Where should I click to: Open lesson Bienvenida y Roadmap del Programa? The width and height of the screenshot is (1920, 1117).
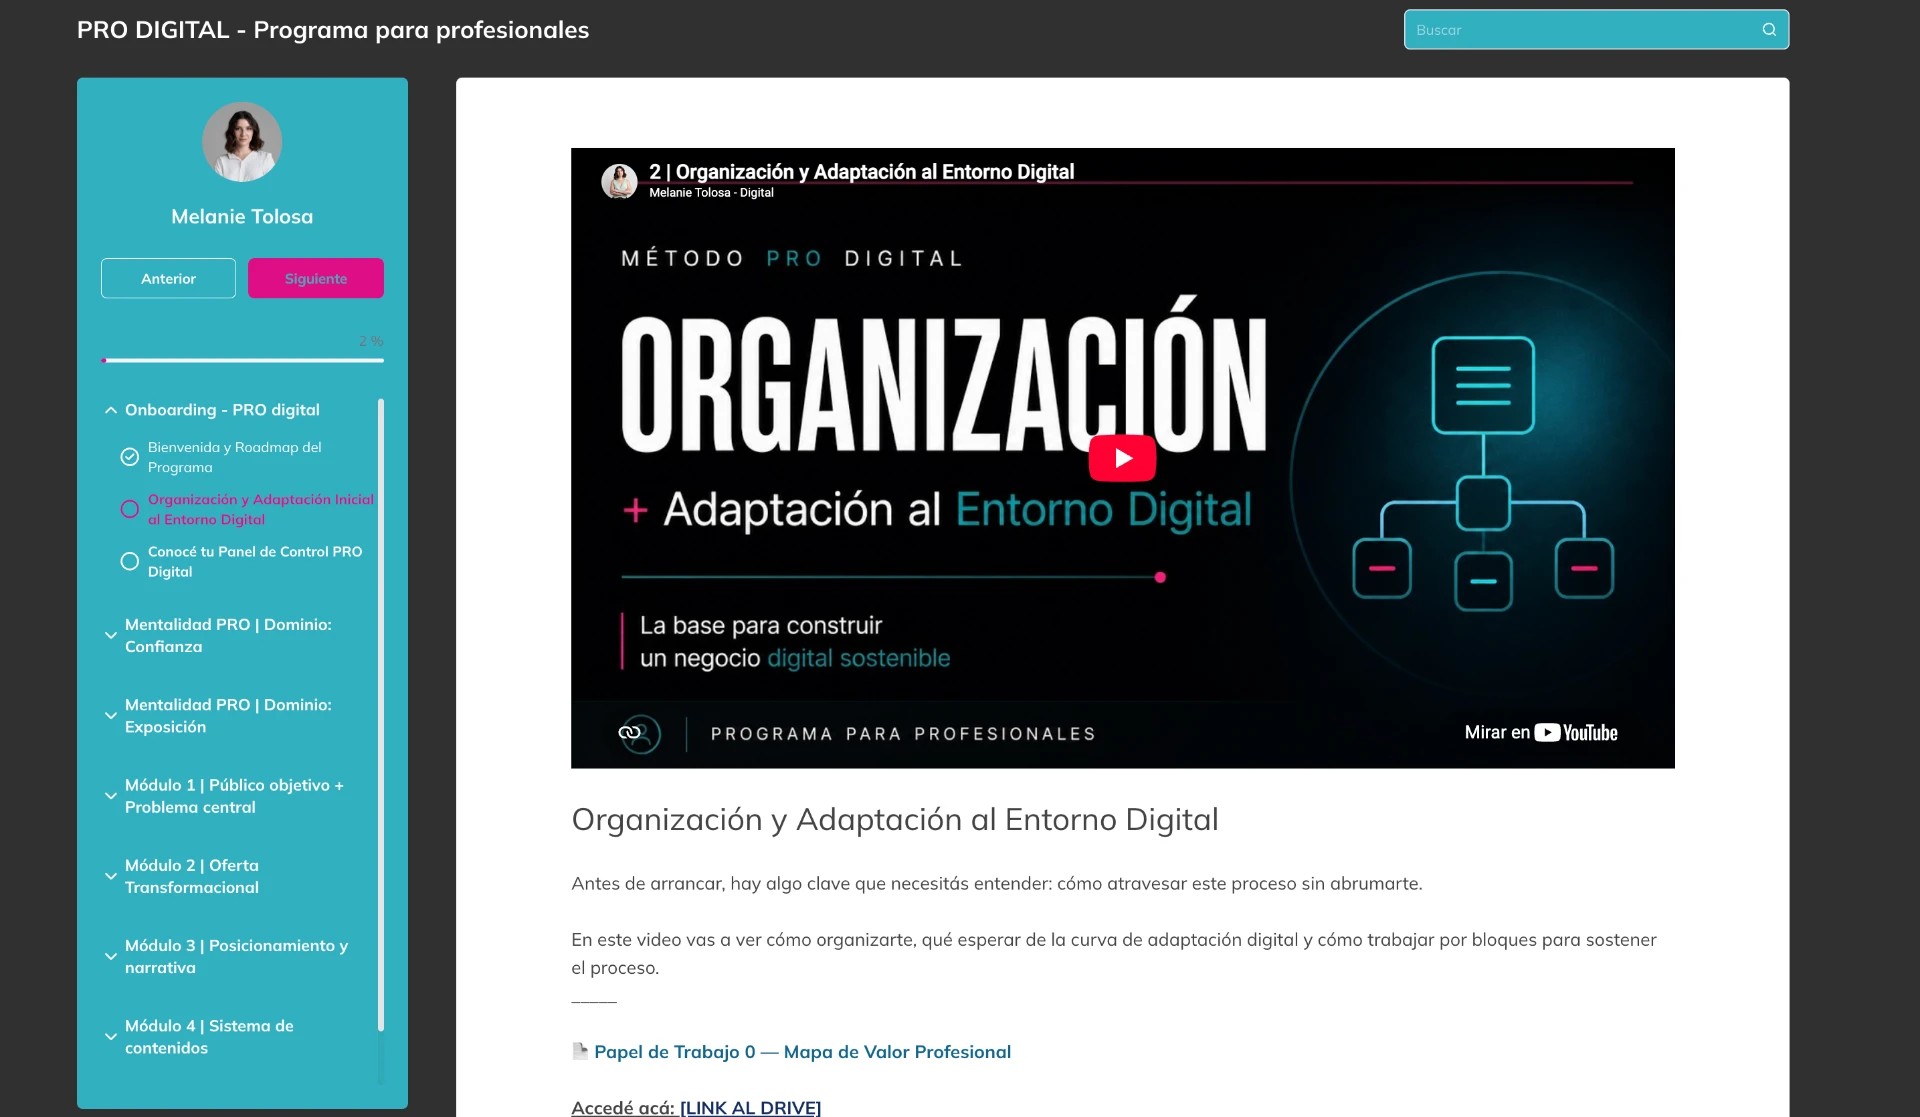pyautogui.click(x=235, y=457)
